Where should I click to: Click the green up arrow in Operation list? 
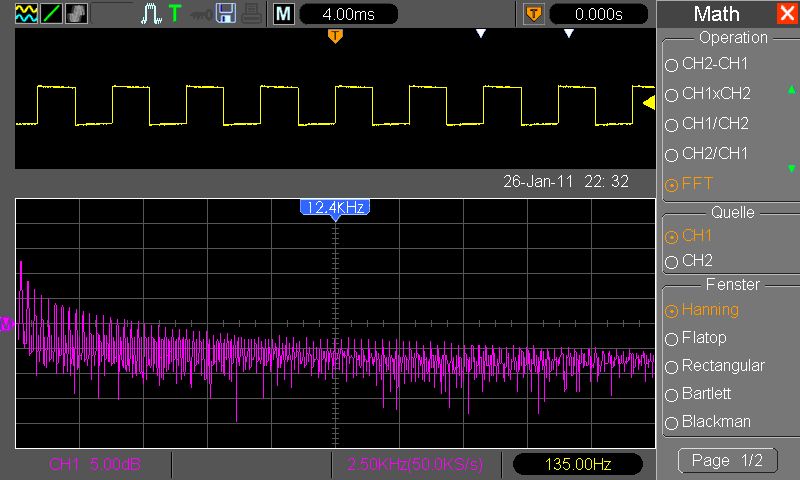point(791,90)
